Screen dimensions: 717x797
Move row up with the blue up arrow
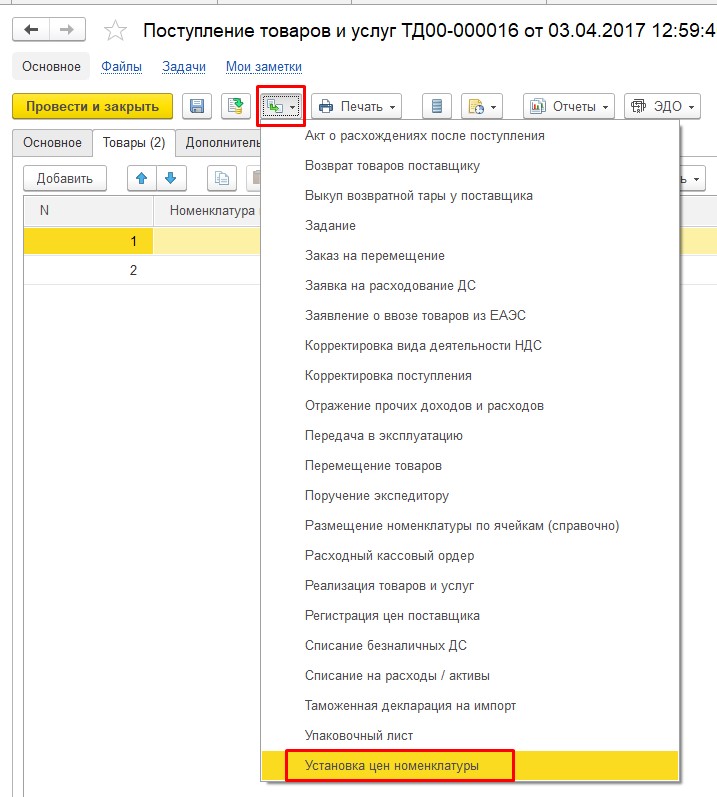(142, 178)
